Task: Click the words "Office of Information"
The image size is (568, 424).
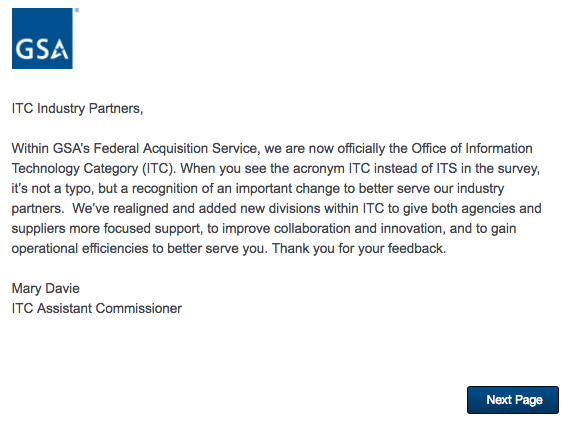Action: [472, 149]
